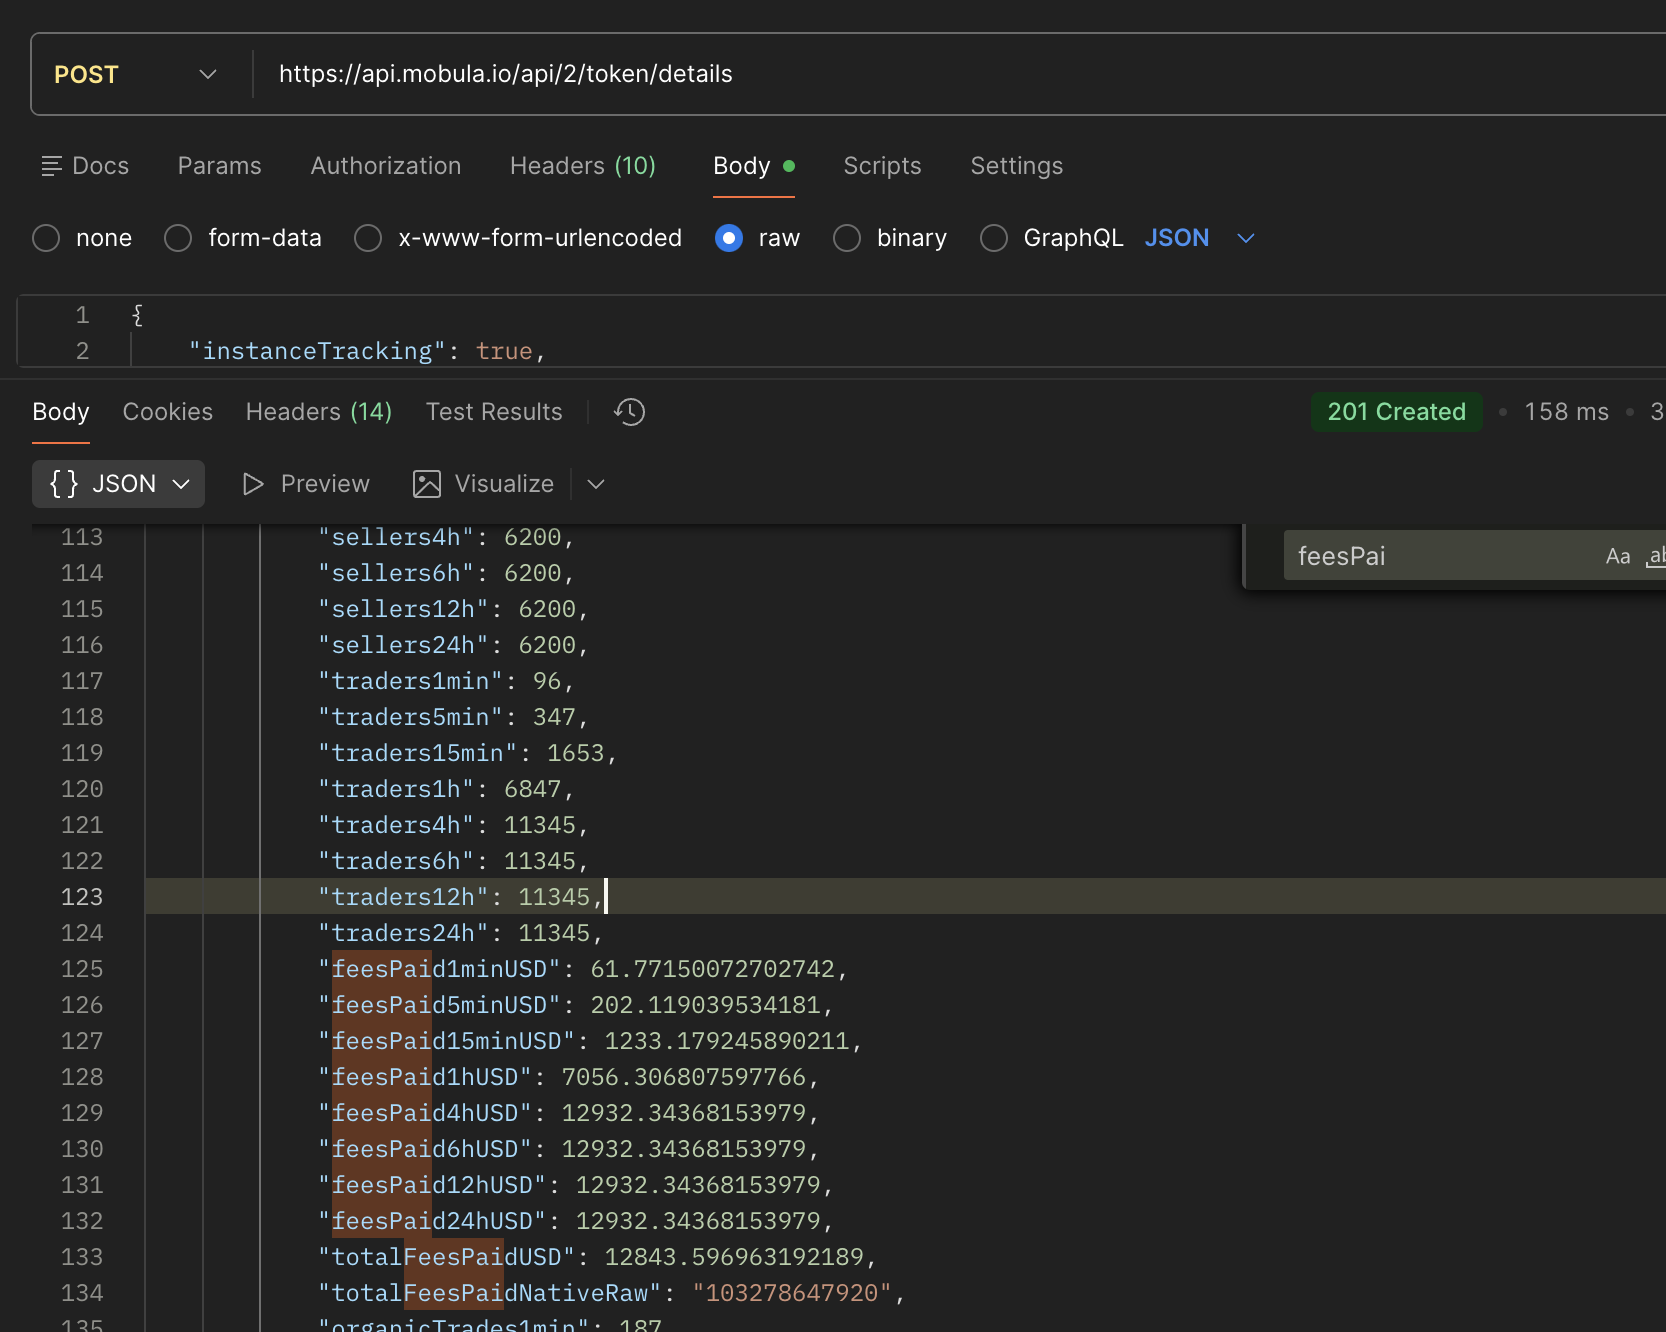Open request history using the clock icon
Image resolution: width=1666 pixels, height=1332 pixels.
coord(629,412)
